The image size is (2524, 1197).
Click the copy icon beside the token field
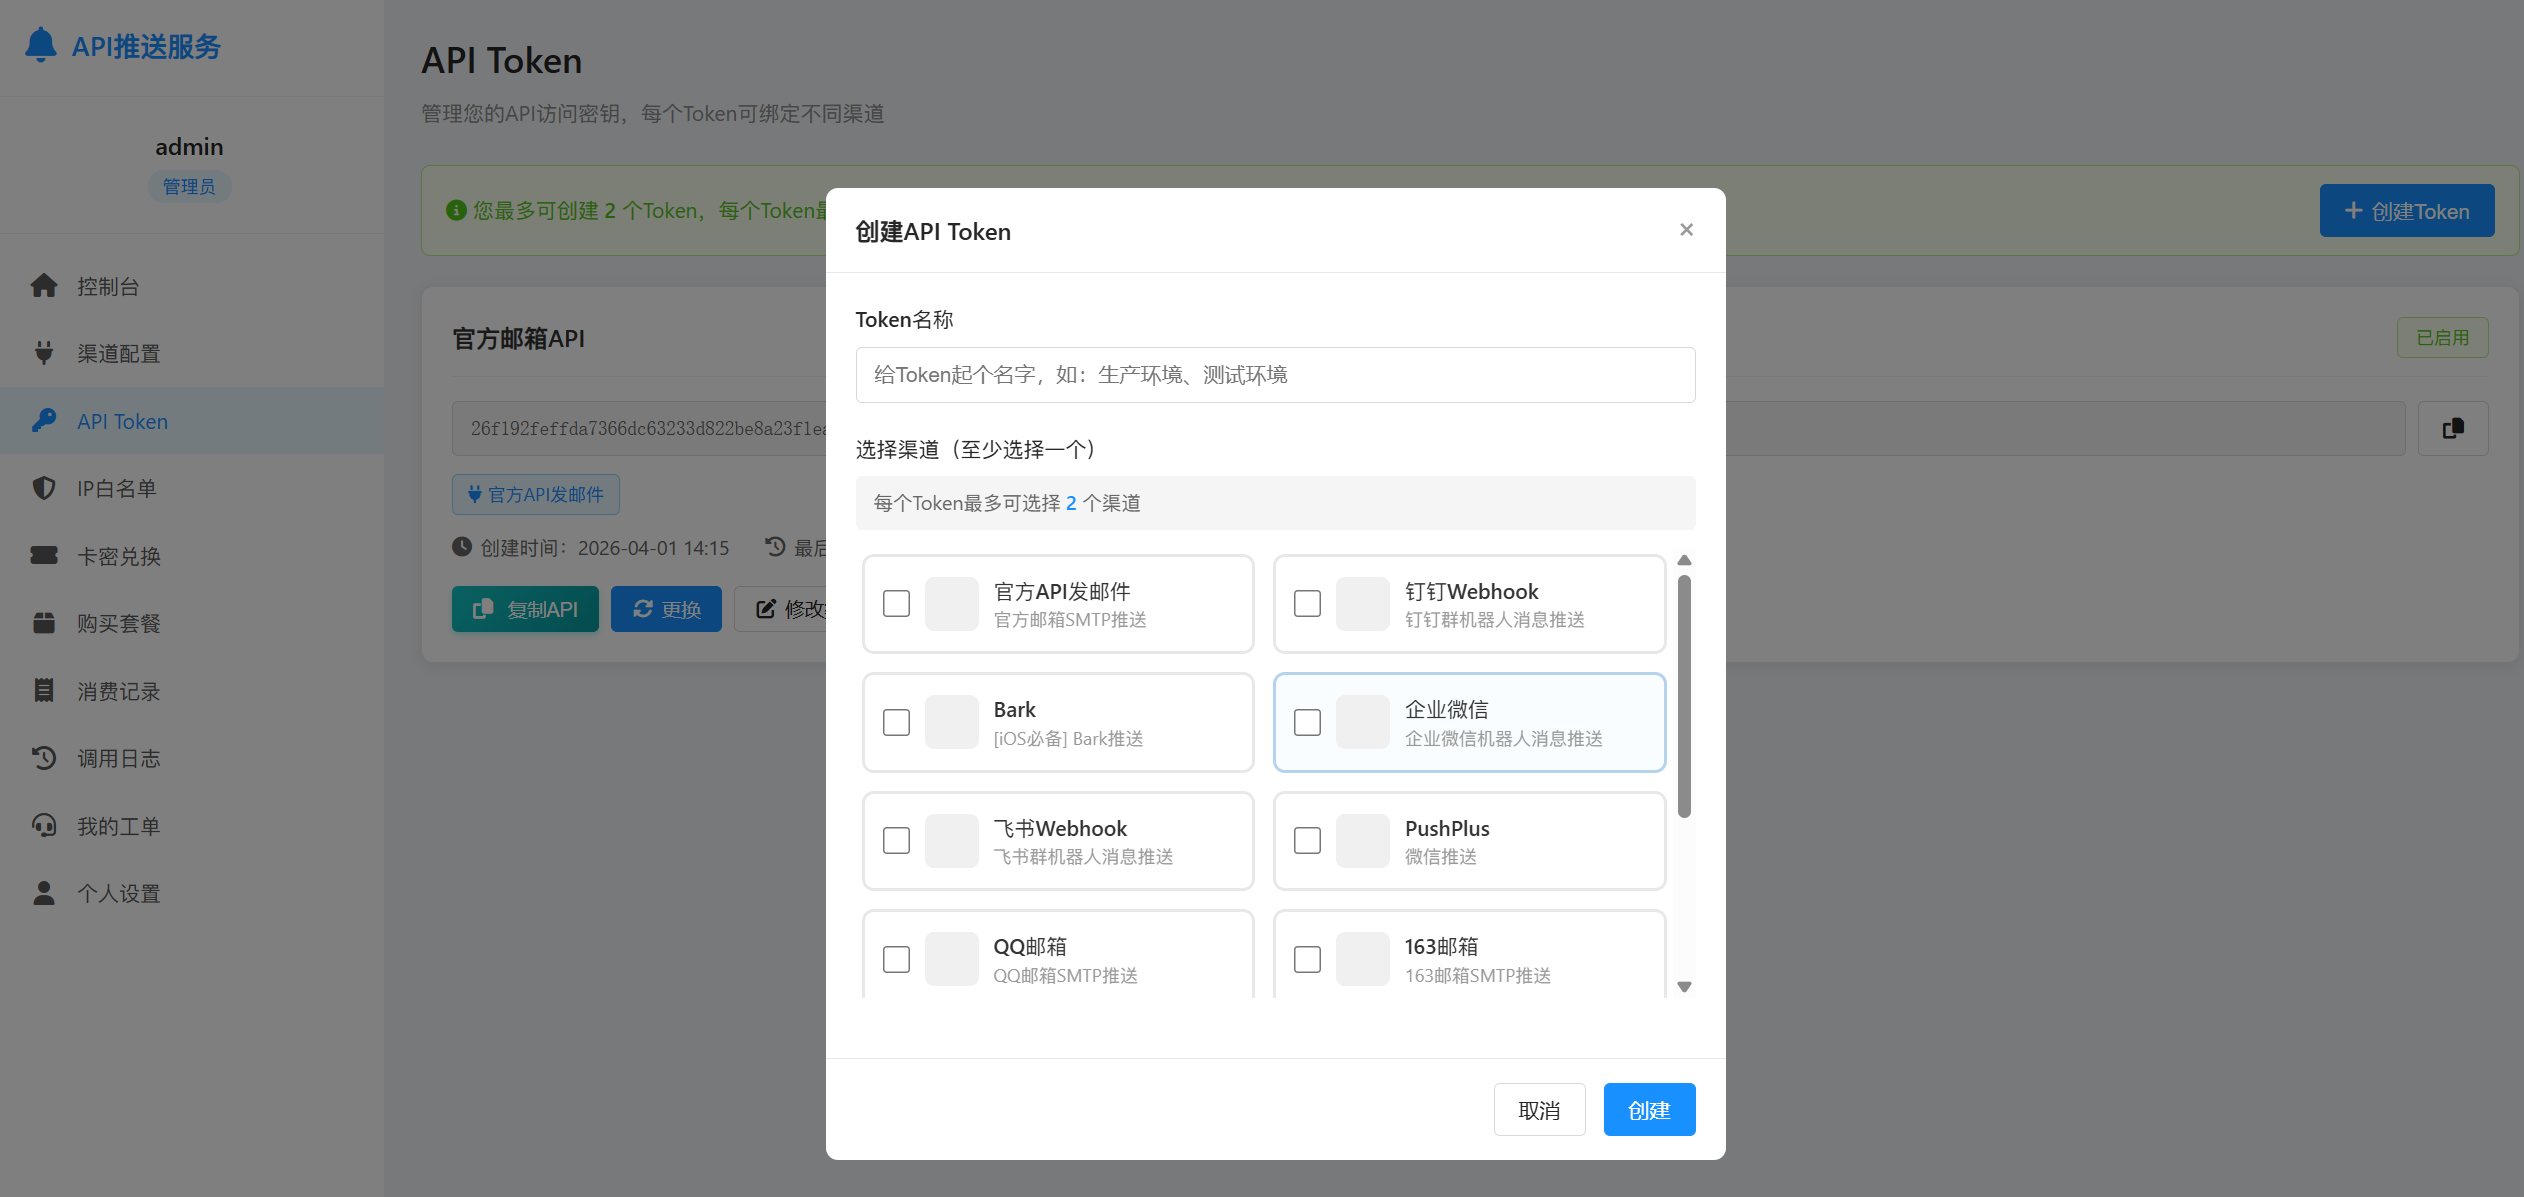pyautogui.click(x=2453, y=428)
